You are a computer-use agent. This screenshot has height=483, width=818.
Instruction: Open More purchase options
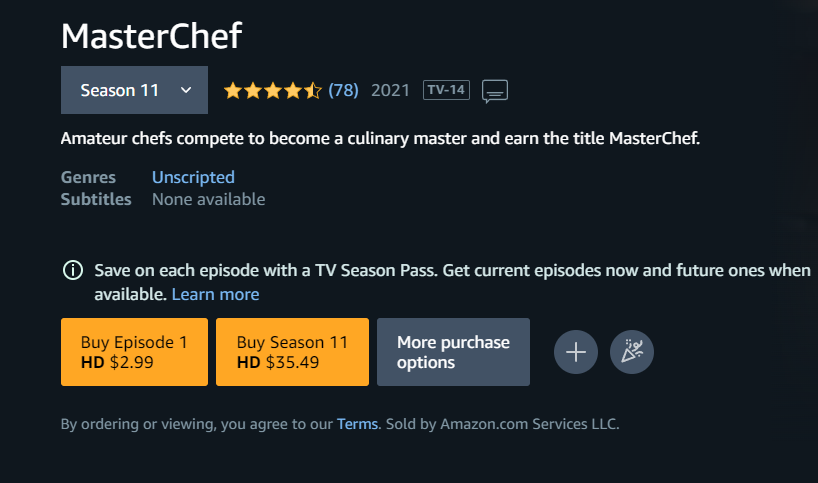(453, 352)
